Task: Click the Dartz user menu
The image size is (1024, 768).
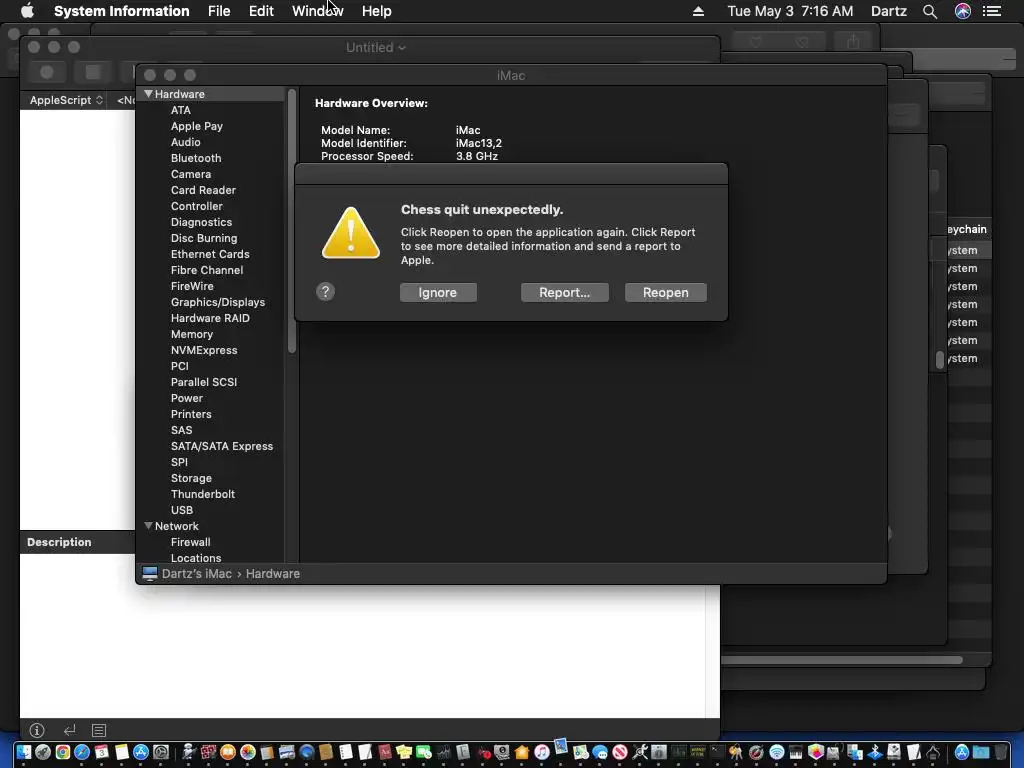Action: [888, 11]
